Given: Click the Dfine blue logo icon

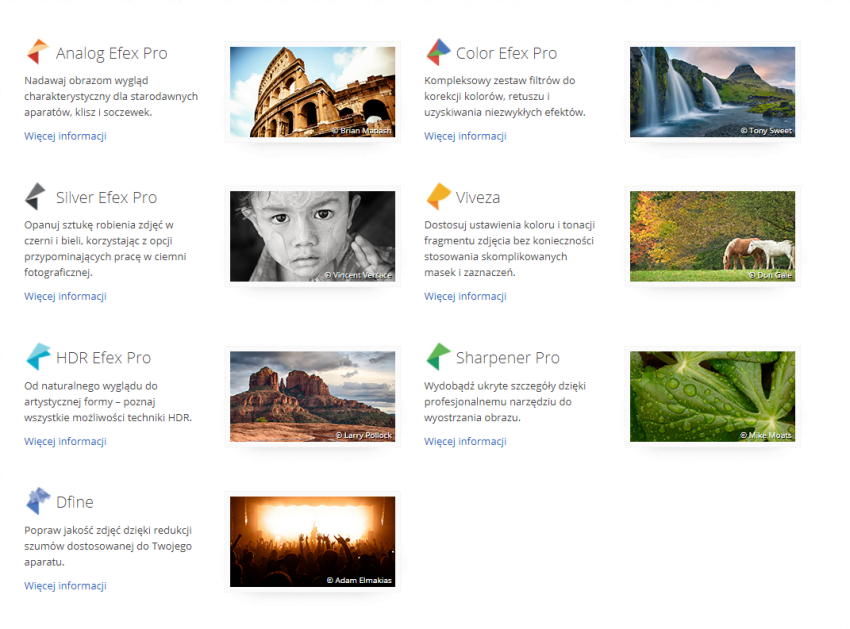Looking at the screenshot, I should tap(38, 501).
